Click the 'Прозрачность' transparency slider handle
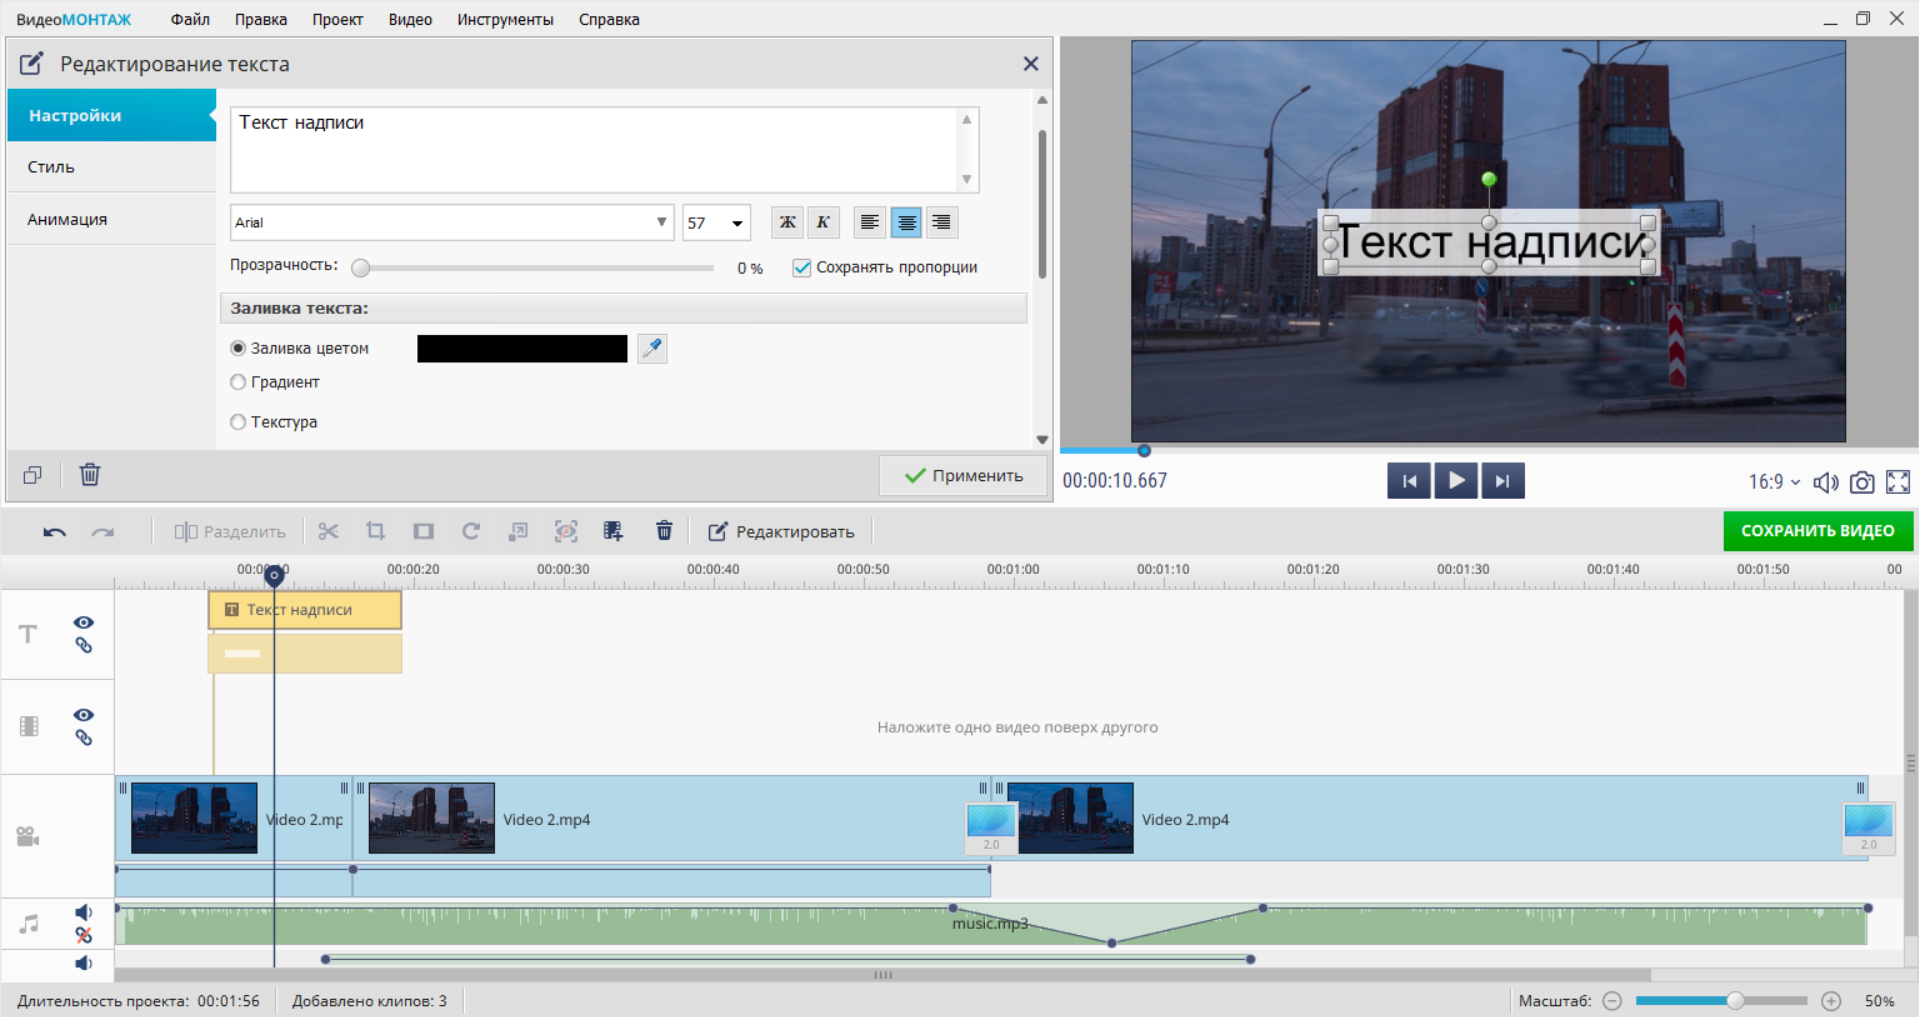The height and width of the screenshot is (1017, 1919). 361,268
